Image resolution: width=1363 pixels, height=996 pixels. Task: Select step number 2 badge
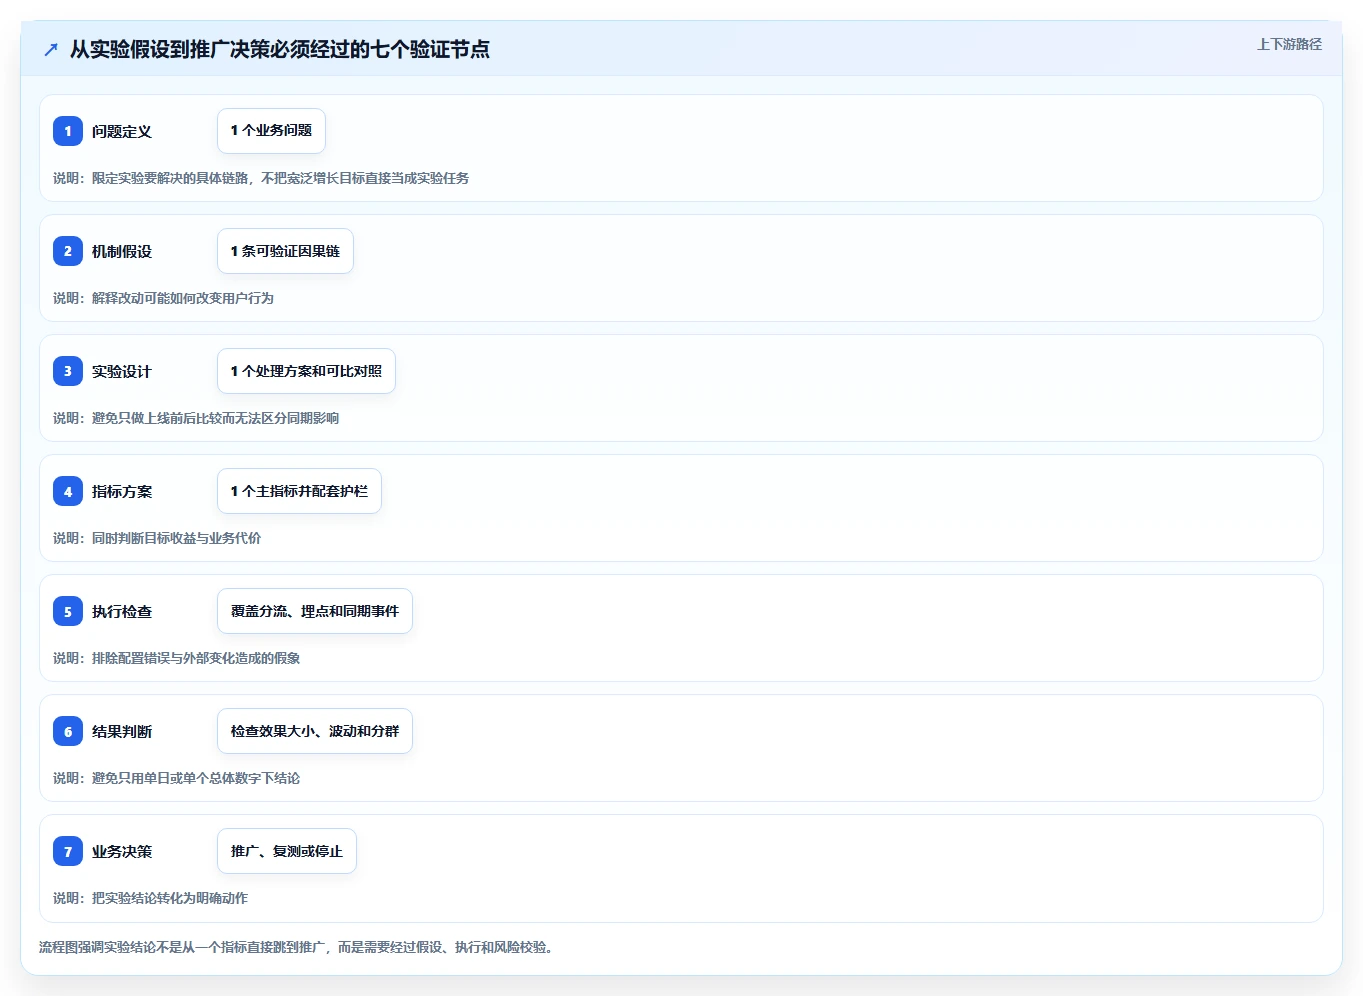[x=68, y=251]
